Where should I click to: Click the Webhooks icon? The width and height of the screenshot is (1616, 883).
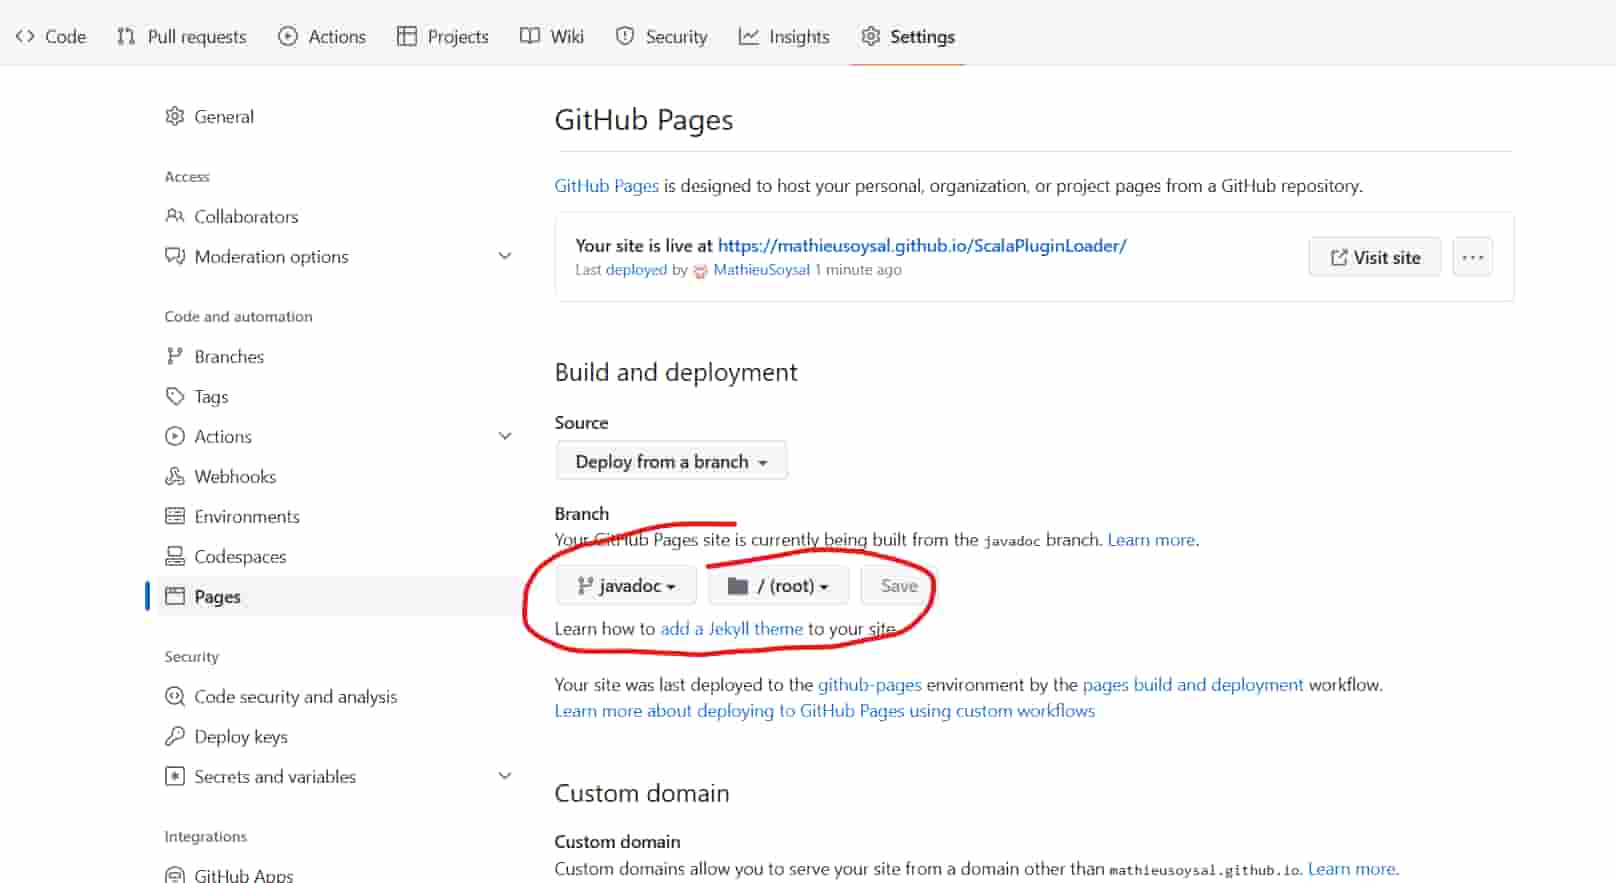tap(175, 476)
